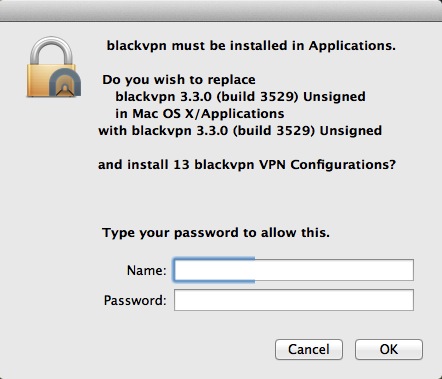Click the "in Mac OS X/Applications" line
Viewport: 442px width, 379px height.
(x=200, y=114)
